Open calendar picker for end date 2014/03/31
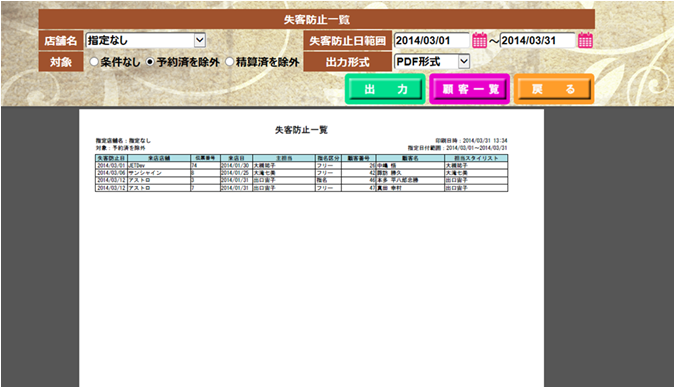 [585, 40]
